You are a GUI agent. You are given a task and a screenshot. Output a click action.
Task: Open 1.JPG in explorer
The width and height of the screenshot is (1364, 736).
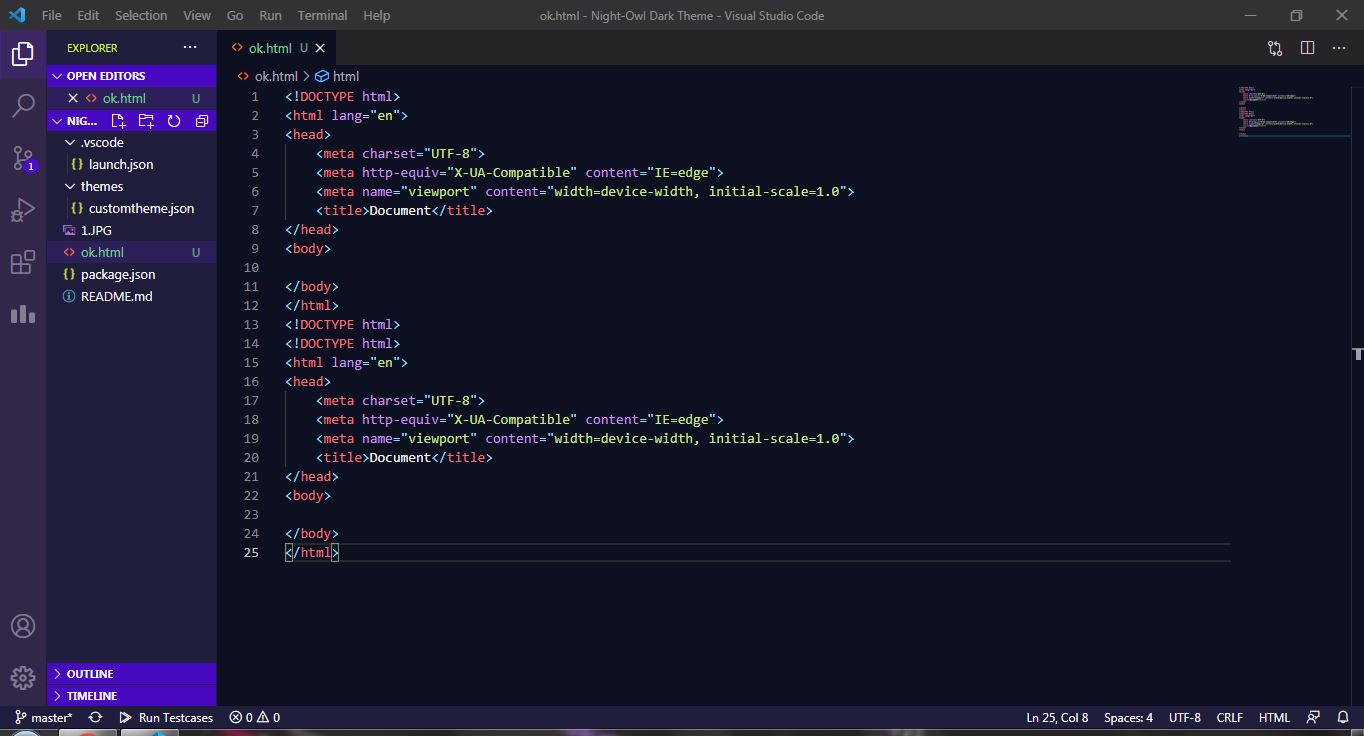131,230
